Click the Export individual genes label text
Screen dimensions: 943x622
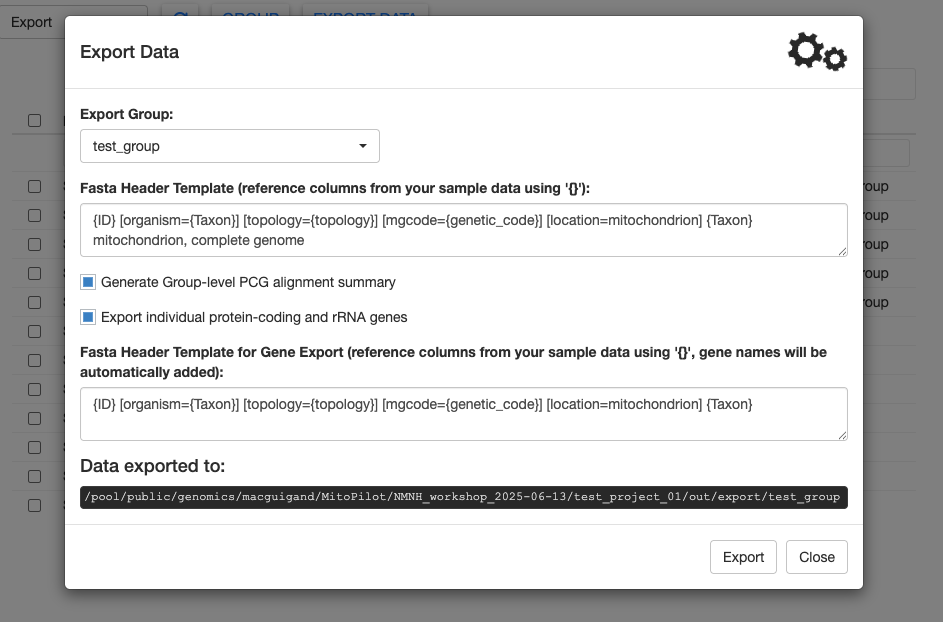254,317
